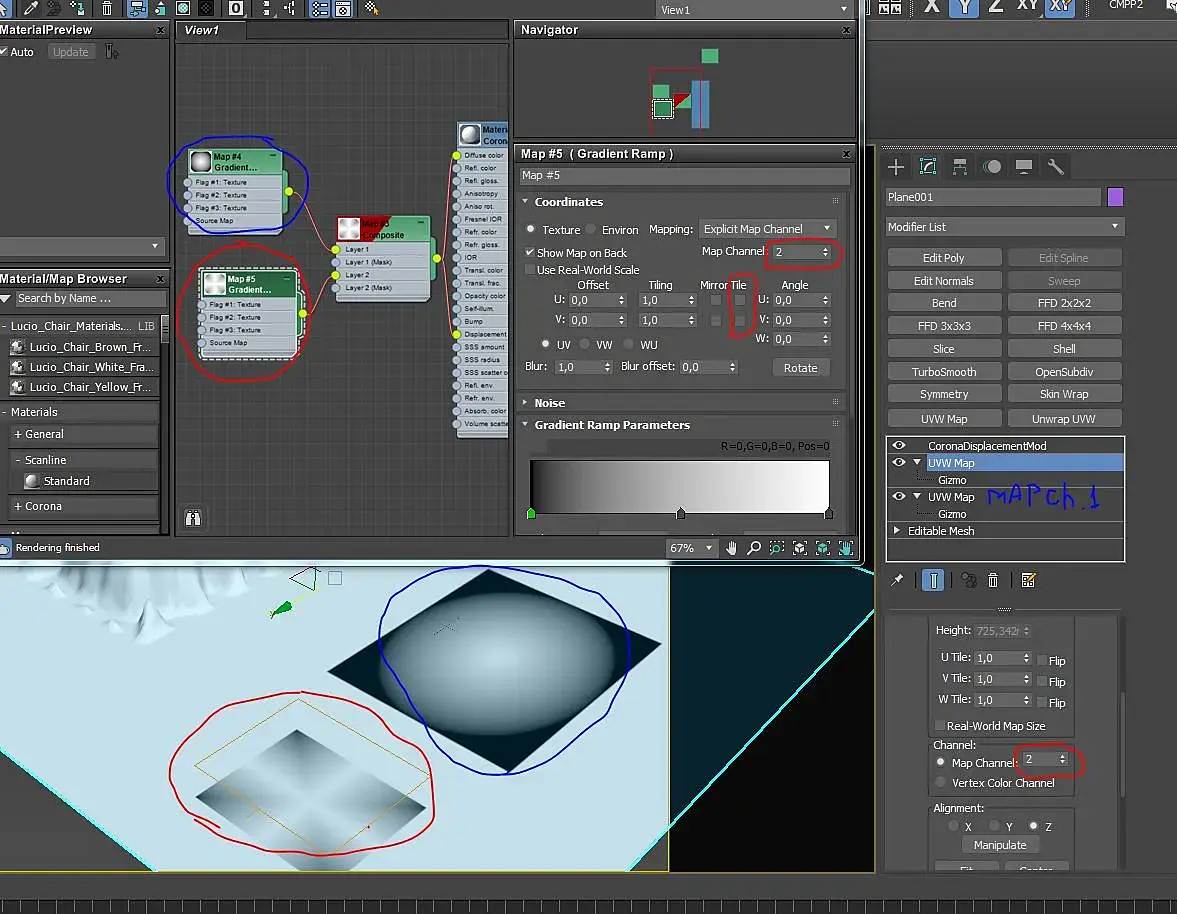Click the purple object color swatch
This screenshot has width=1177, height=914.
pos(1115,197)
